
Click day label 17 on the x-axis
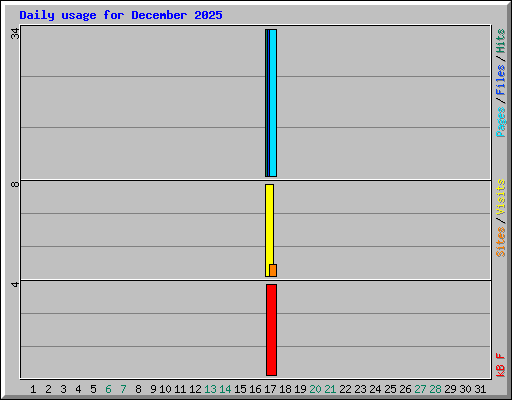pos(270,389)
